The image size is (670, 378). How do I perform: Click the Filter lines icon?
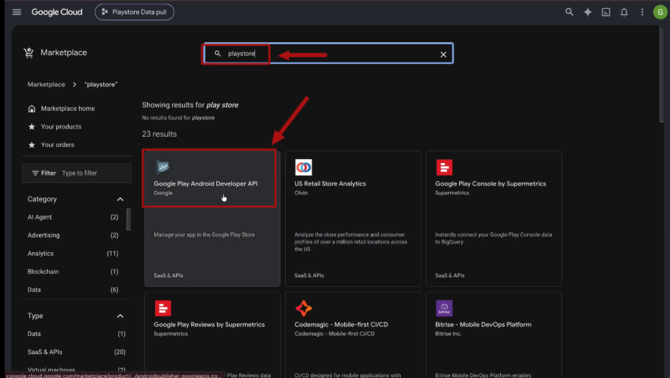point(35,173)
